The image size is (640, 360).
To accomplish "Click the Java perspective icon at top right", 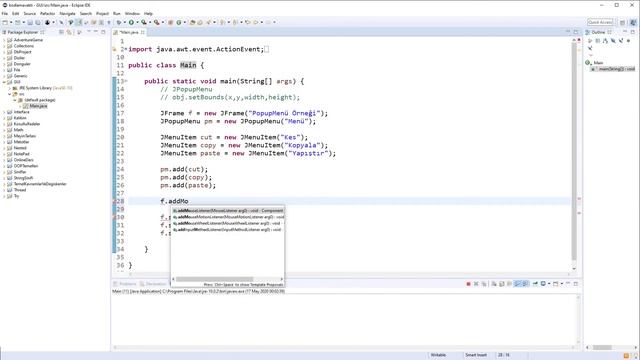I will pos(633,22).
